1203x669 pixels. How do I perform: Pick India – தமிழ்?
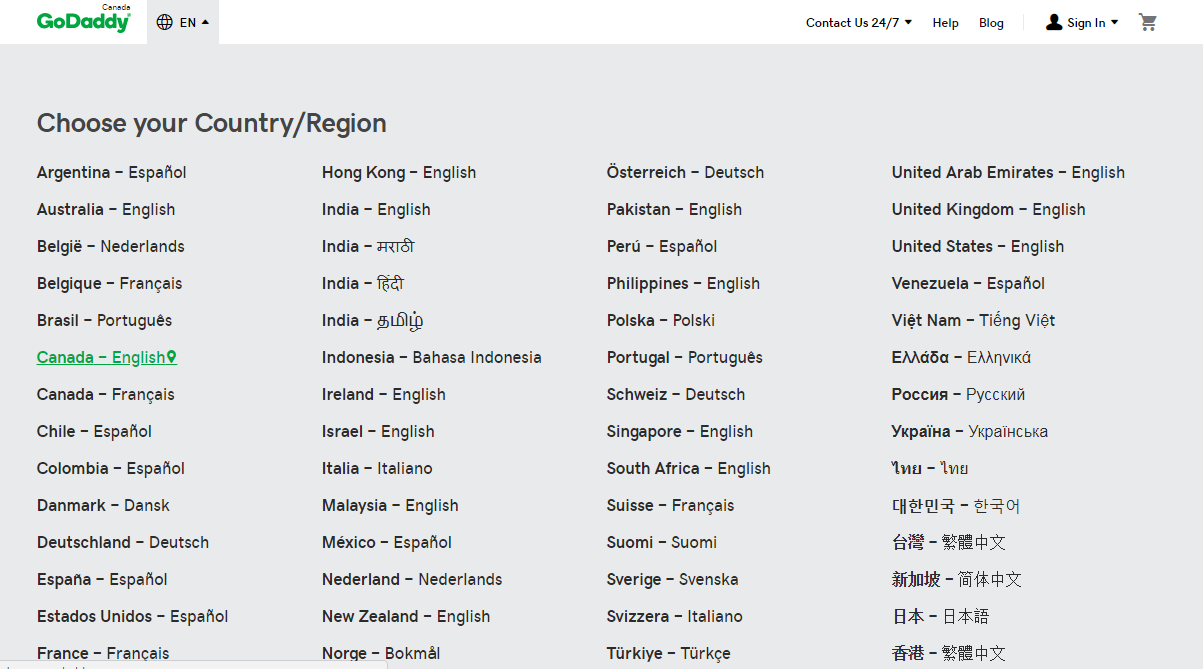pos(373,320)
